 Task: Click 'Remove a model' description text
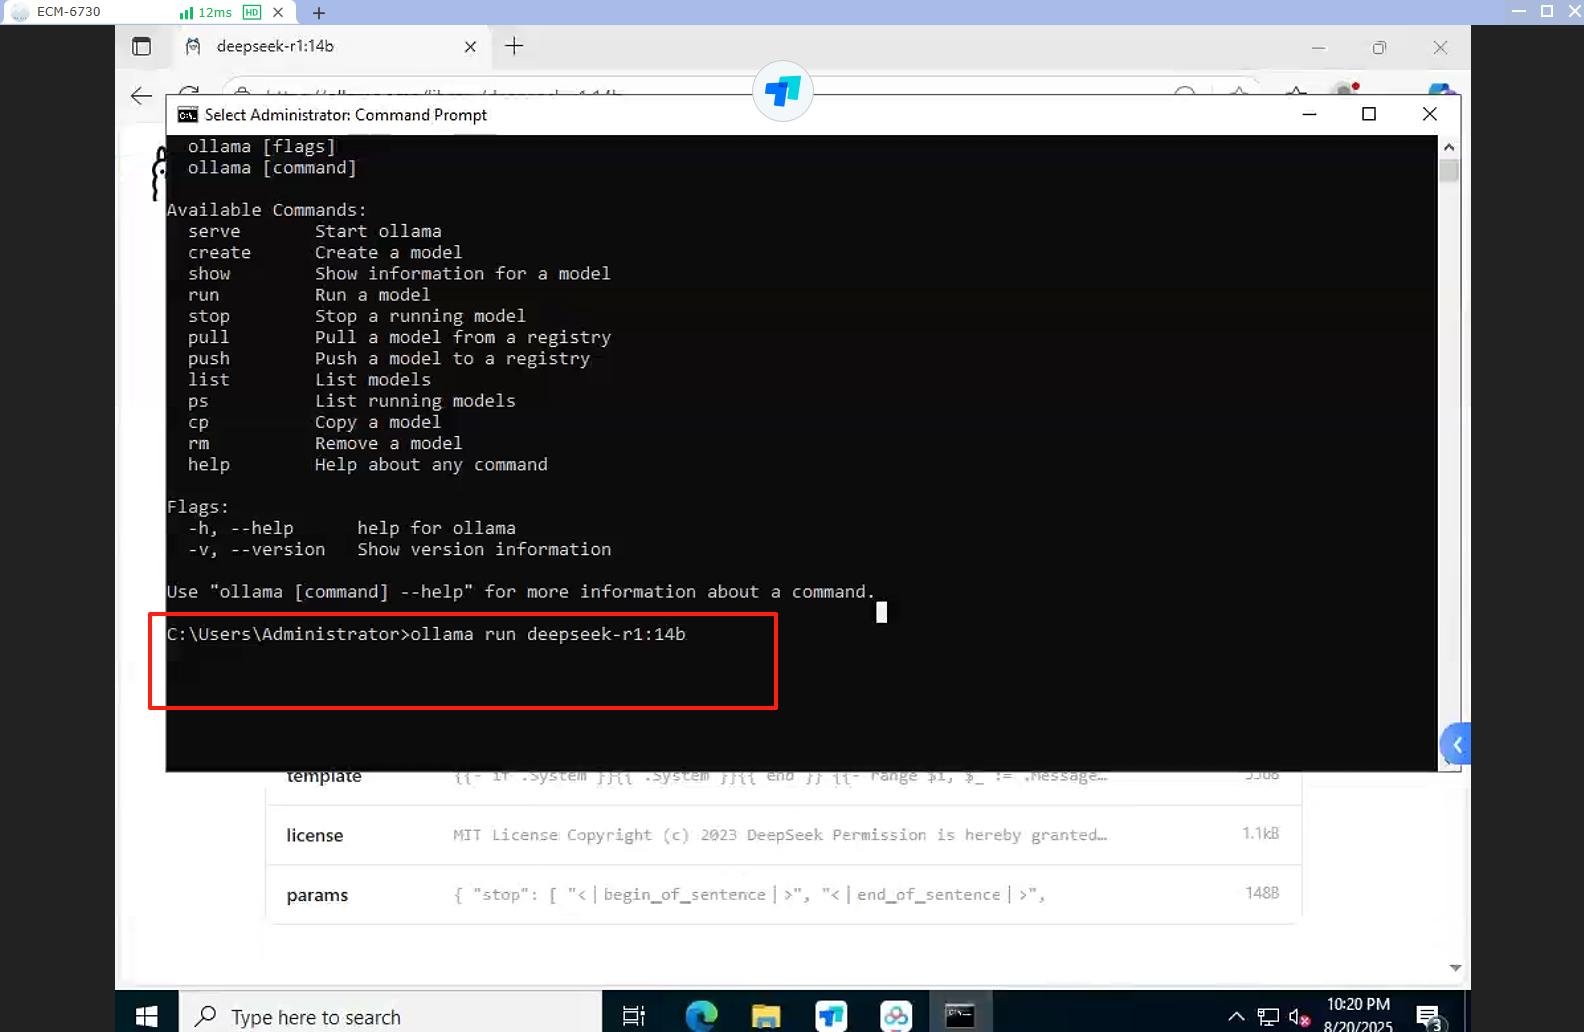(x=388, y=443)
